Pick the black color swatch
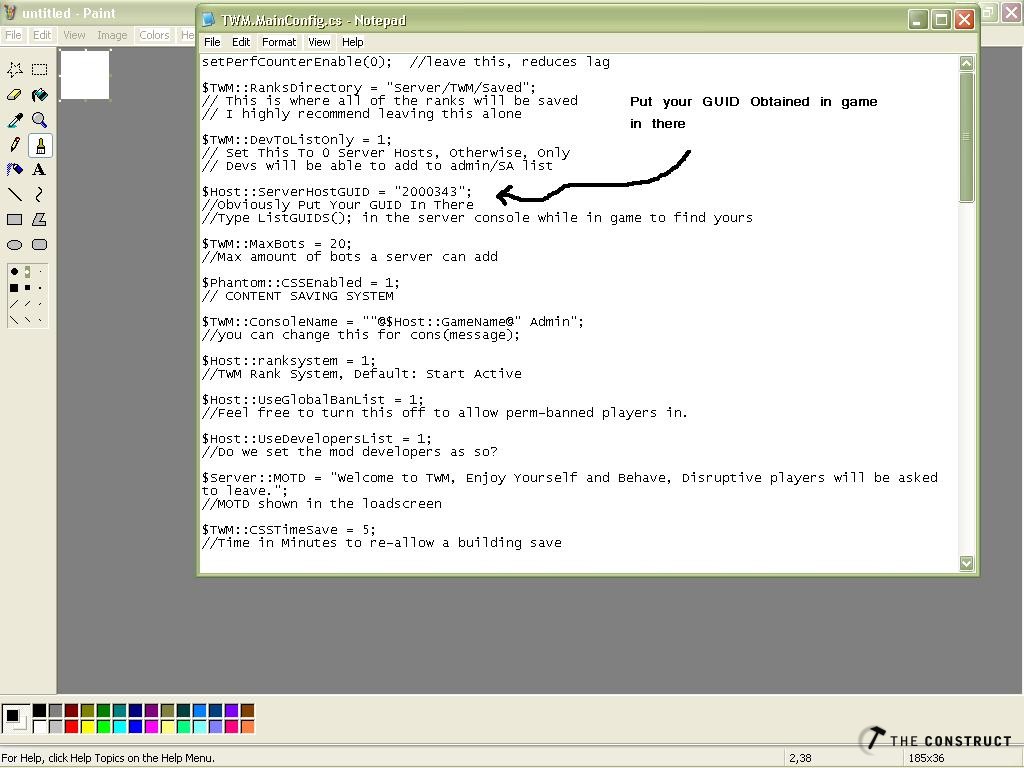 coord(39,711)
